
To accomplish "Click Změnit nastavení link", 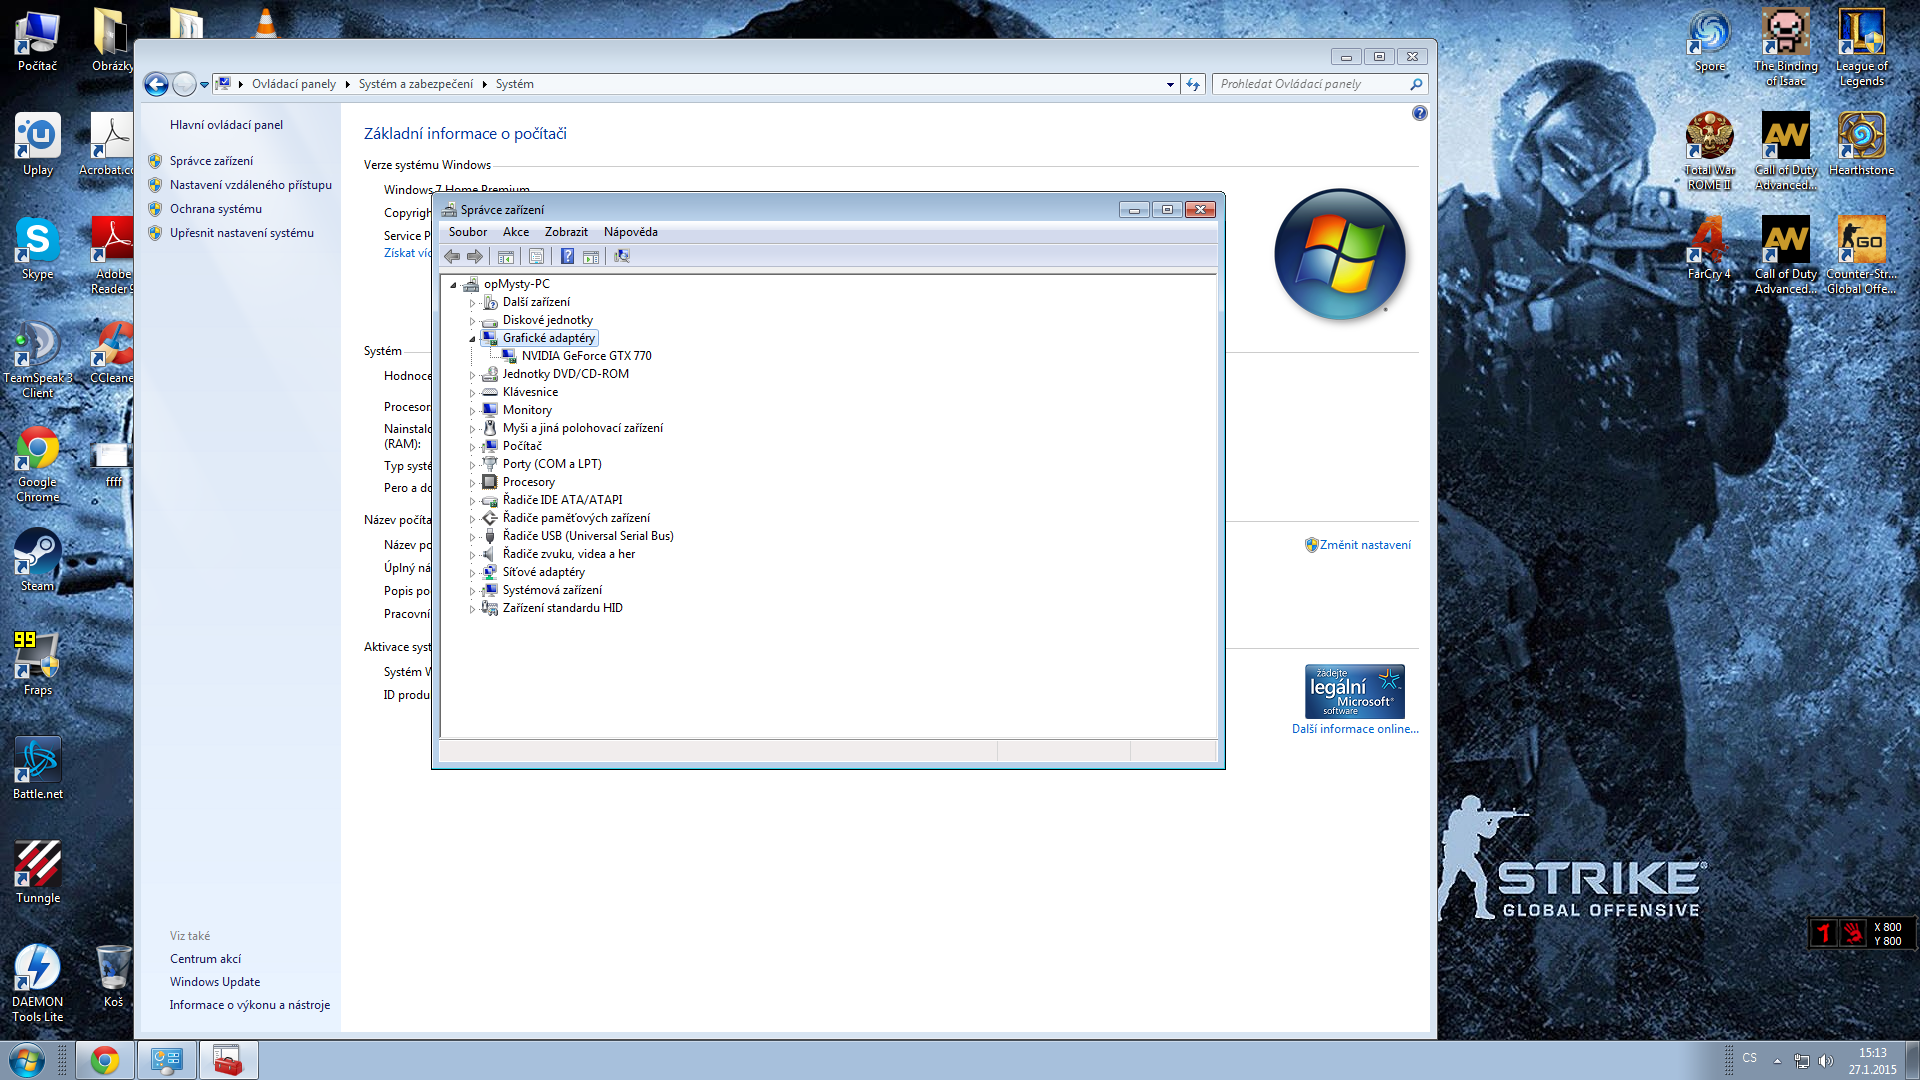I will click(x=1365, y=545).
